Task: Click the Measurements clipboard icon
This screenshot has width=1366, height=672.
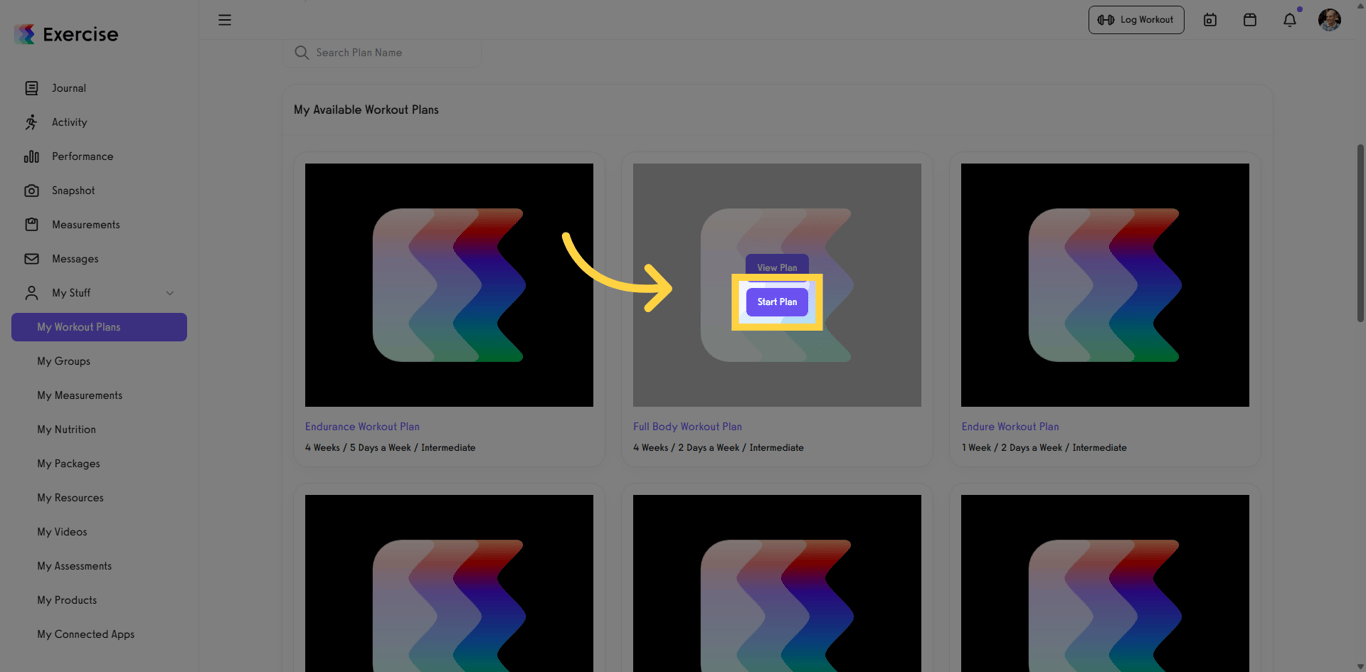Action: pyautogui.click(x=32, y=224)
